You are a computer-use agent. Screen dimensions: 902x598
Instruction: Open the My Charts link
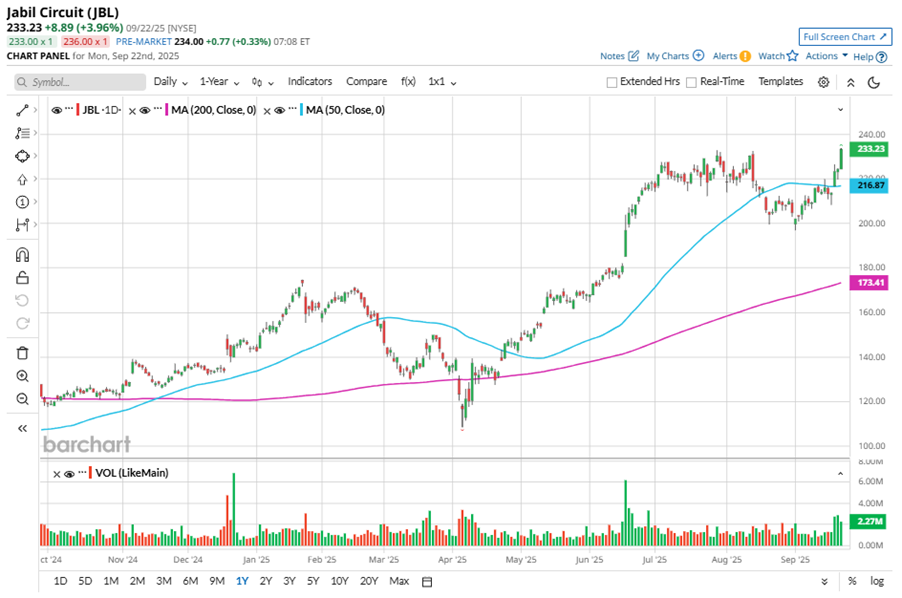click(675, 56)
